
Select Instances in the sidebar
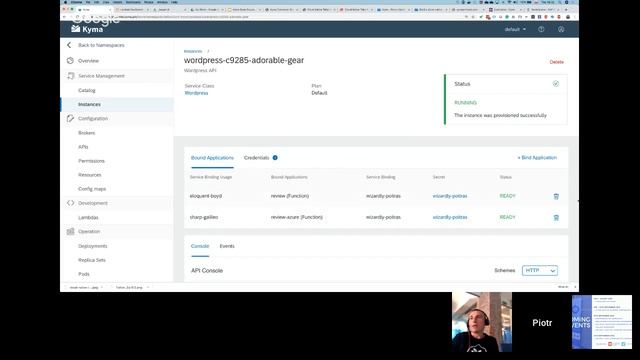coord(89,104)
